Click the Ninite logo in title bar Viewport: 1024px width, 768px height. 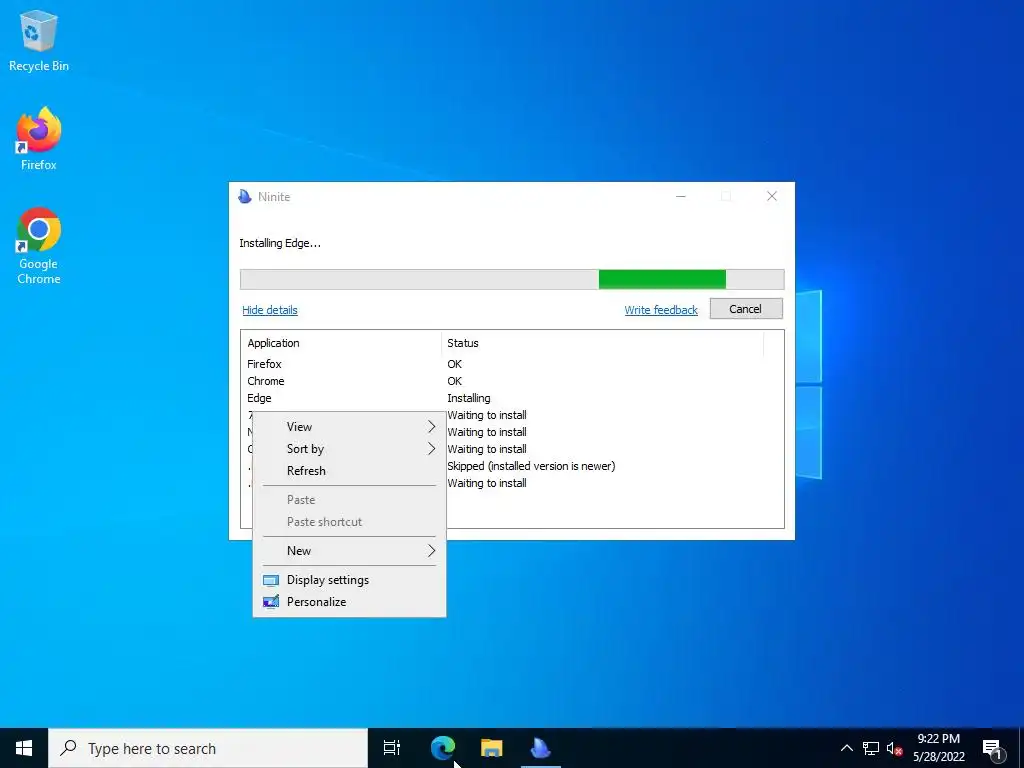point(245,197)
